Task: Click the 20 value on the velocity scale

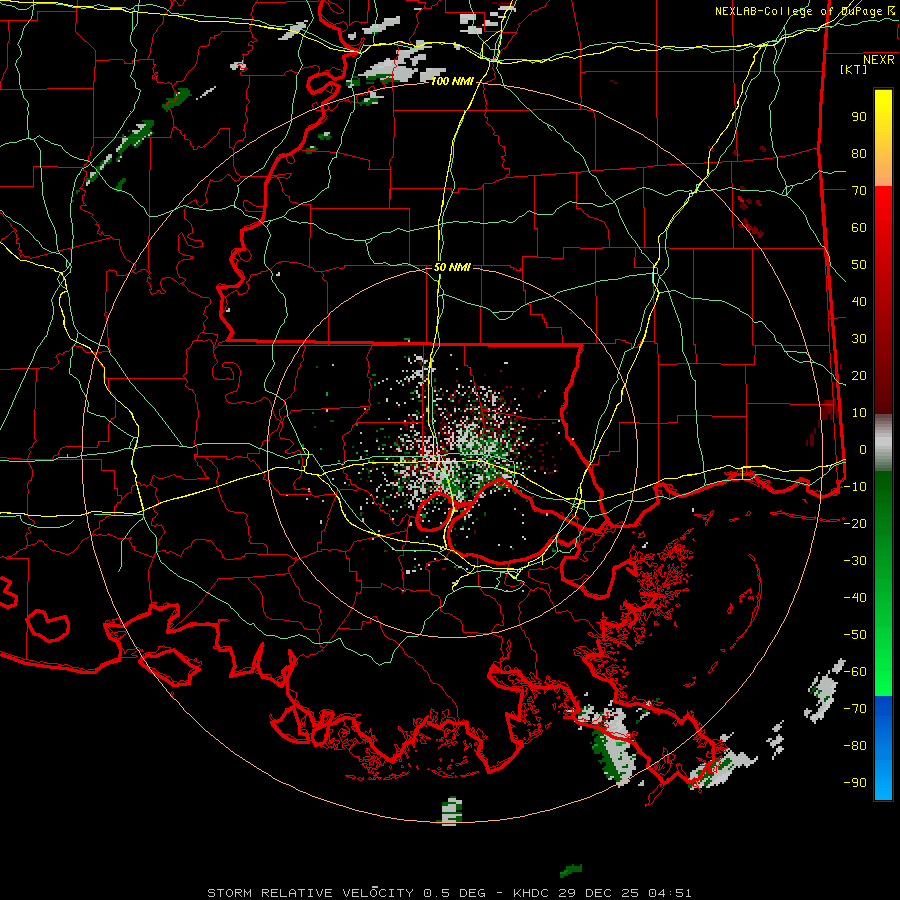Action: pyautogui.click(x=859, y=375)
